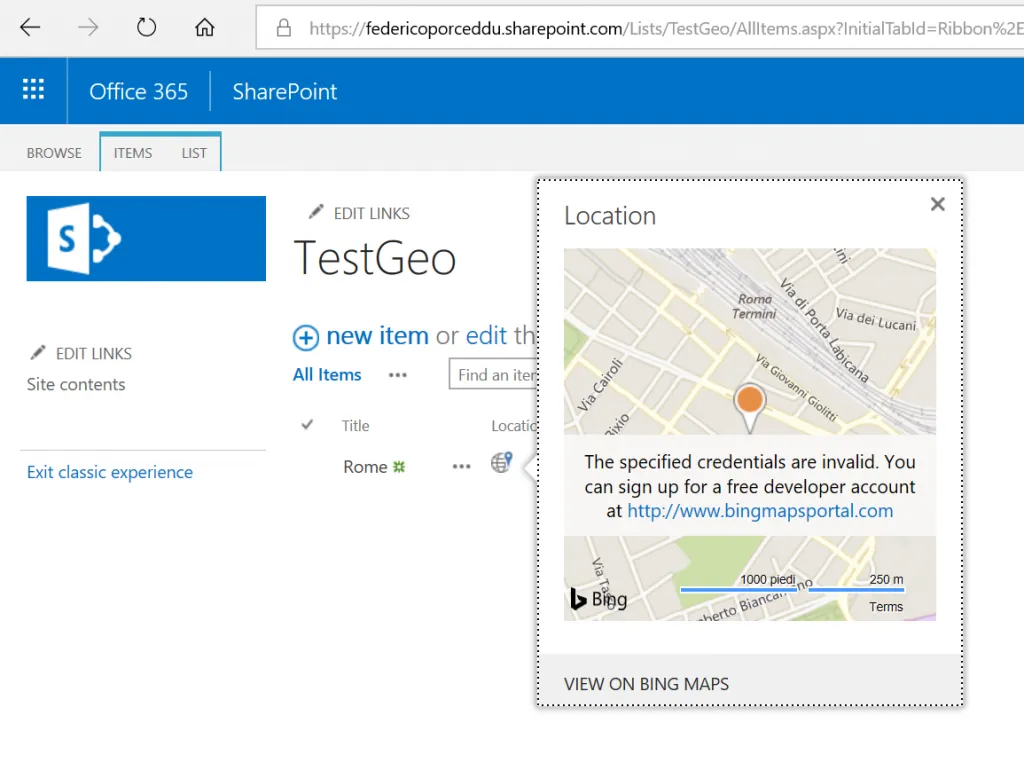Screen dimensions: 1024x770
Task: Sort by the Title column header
Action: 355,426
